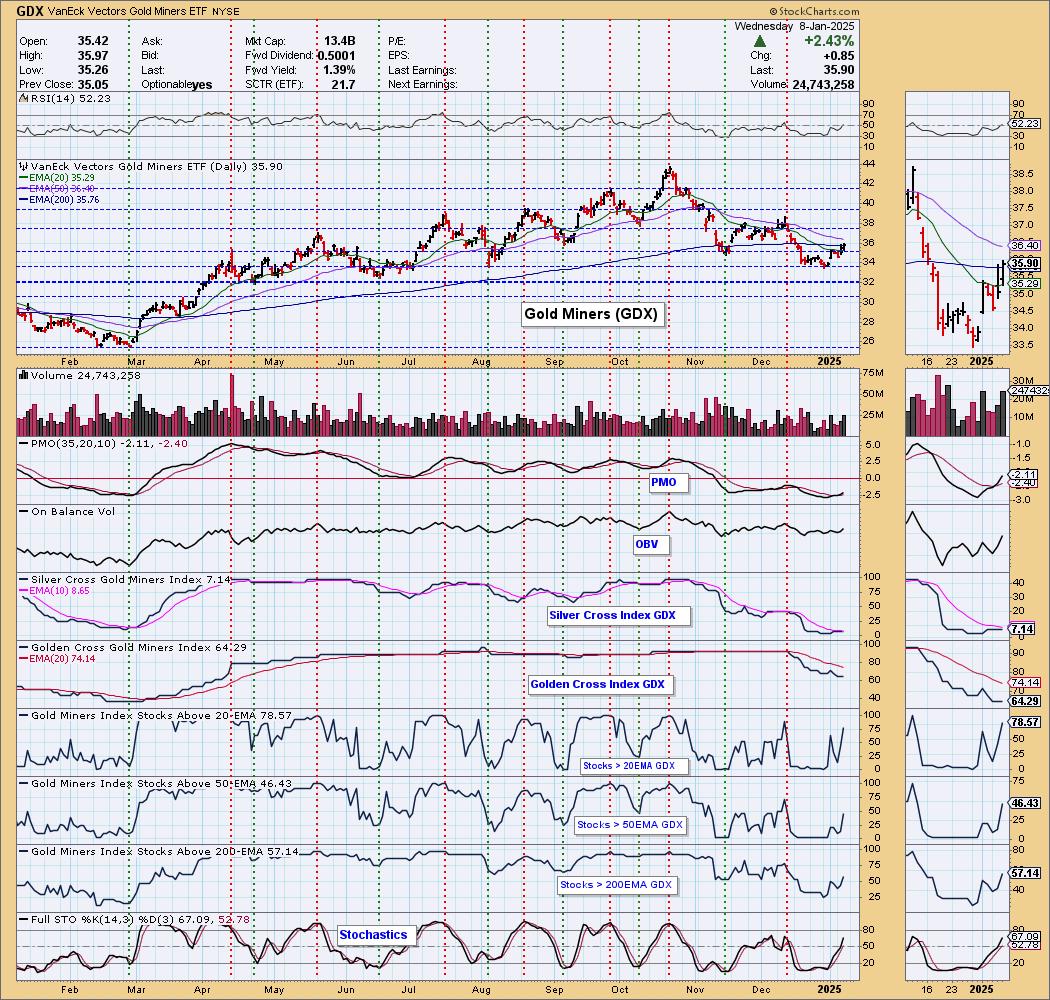Screen dimensions: 1050x1000
Task: Click the 35.90 last price tag
Action: tap(1026, 264)
